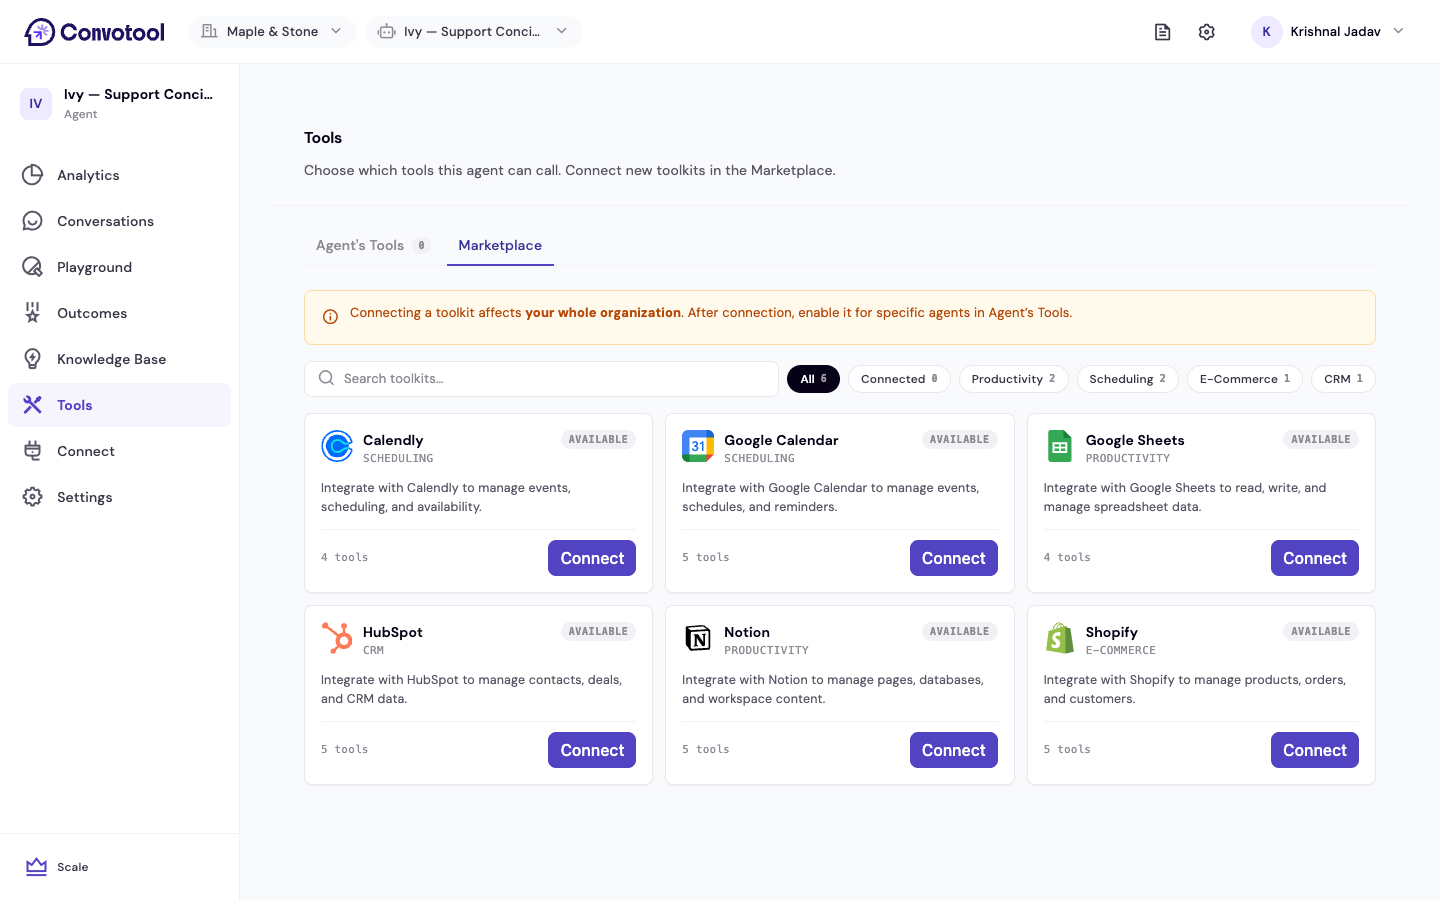
Task: Select Tools in the sidebar
Action: pyautogui.click(x=119, y=405)
